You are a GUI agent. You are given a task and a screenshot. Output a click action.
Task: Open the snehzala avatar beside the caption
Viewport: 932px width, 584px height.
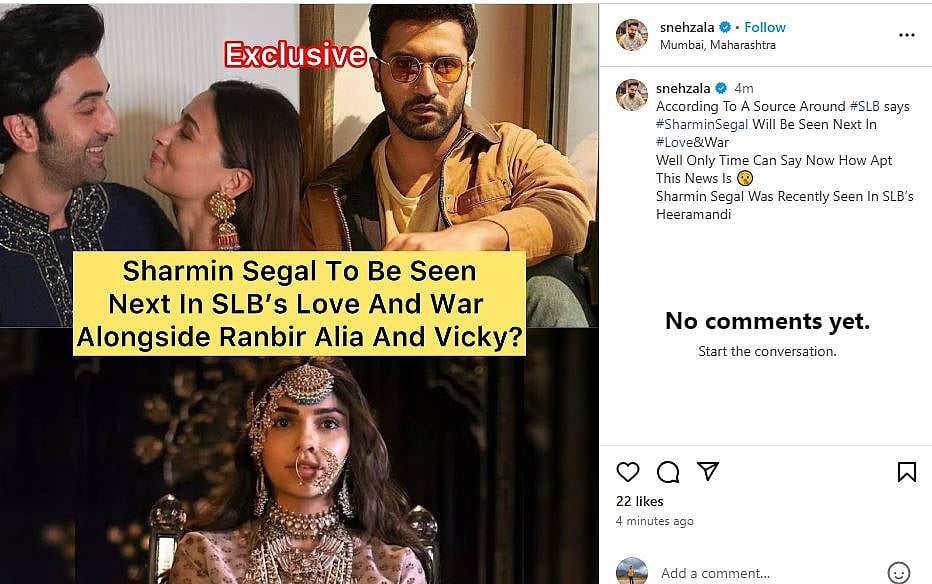pyautogui.click(x=631, y=95)
